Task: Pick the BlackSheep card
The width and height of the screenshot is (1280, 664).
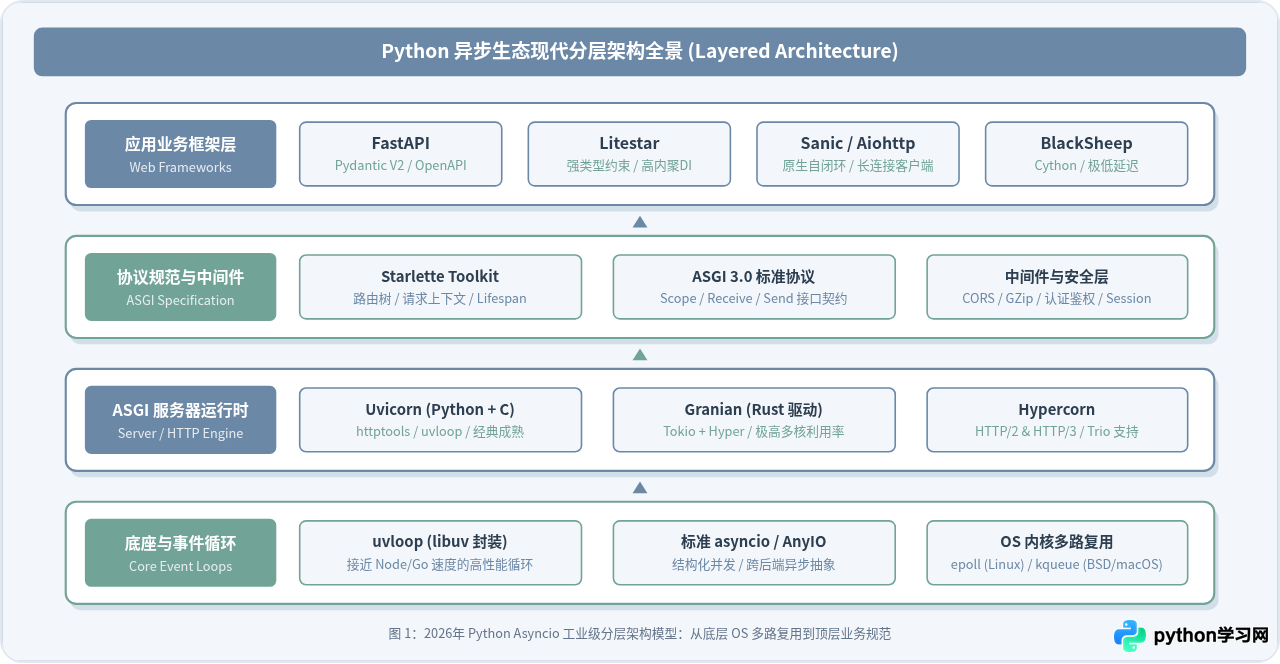Action: click(x=1087, y=154)
